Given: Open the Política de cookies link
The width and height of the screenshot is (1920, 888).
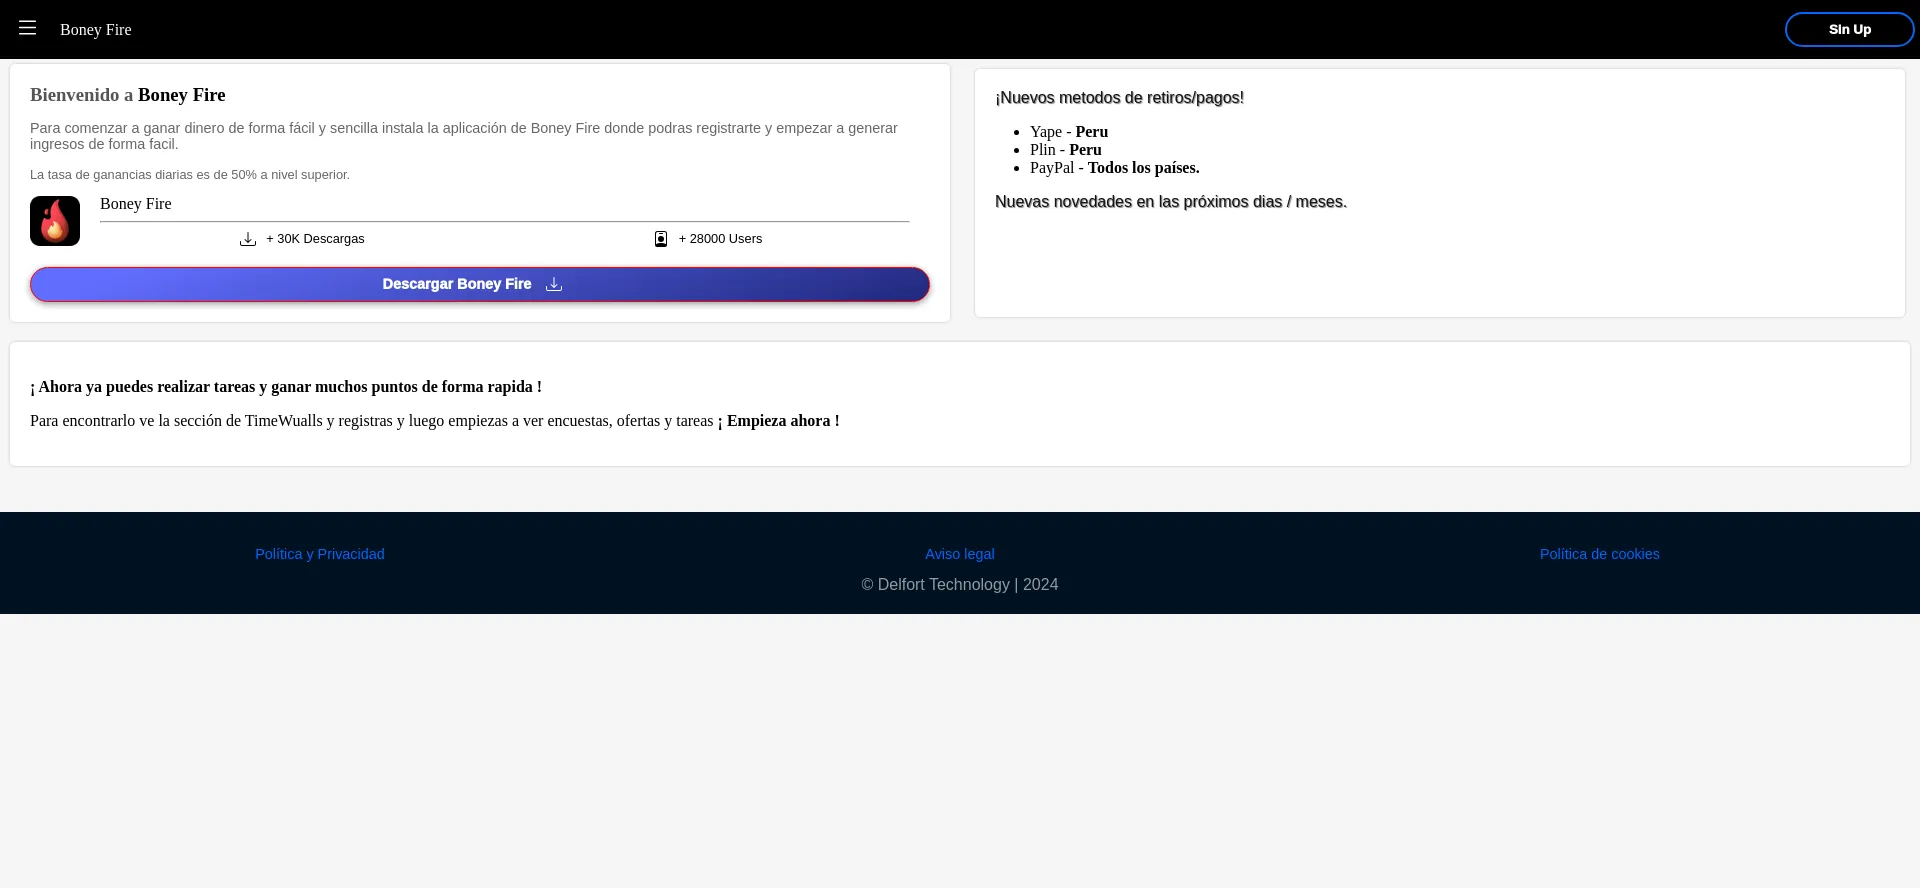Looking at the screenshot, I should point(1599,554).
